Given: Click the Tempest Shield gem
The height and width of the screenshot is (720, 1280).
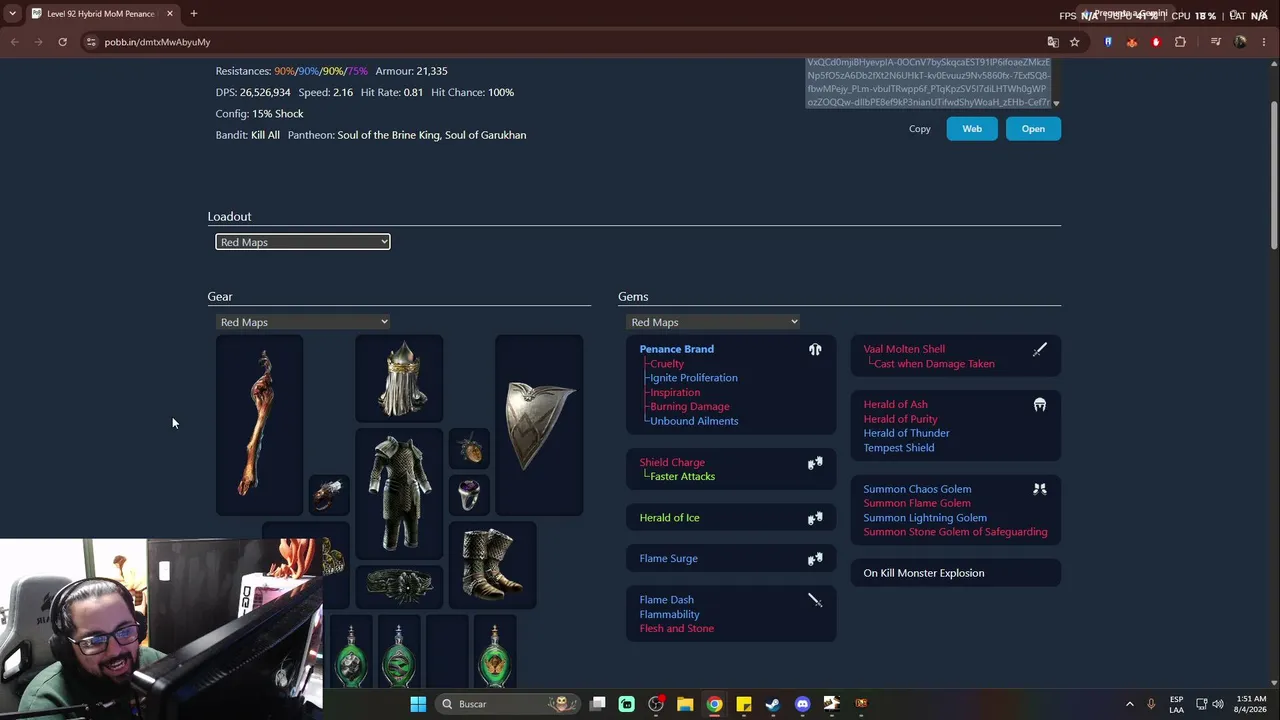Looking at the screenshot, I should pos(899,448).
